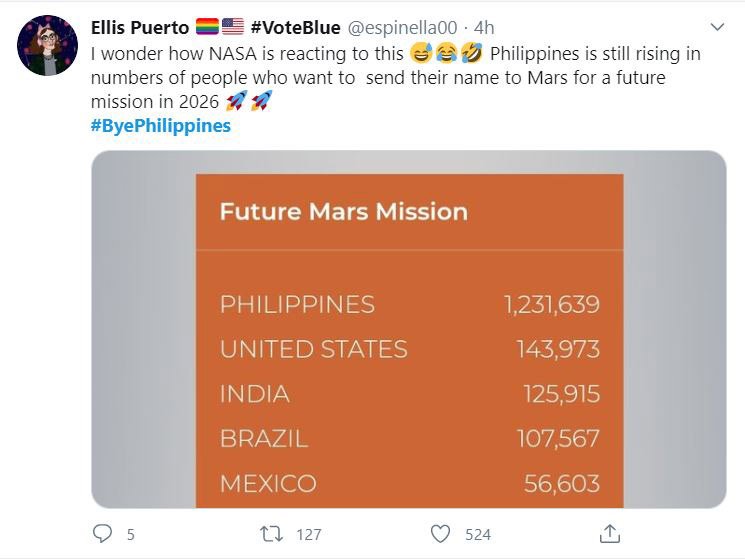Open the Ellis Puerto display name
This screenshot has height=559, width=745.
coord(139,27)
